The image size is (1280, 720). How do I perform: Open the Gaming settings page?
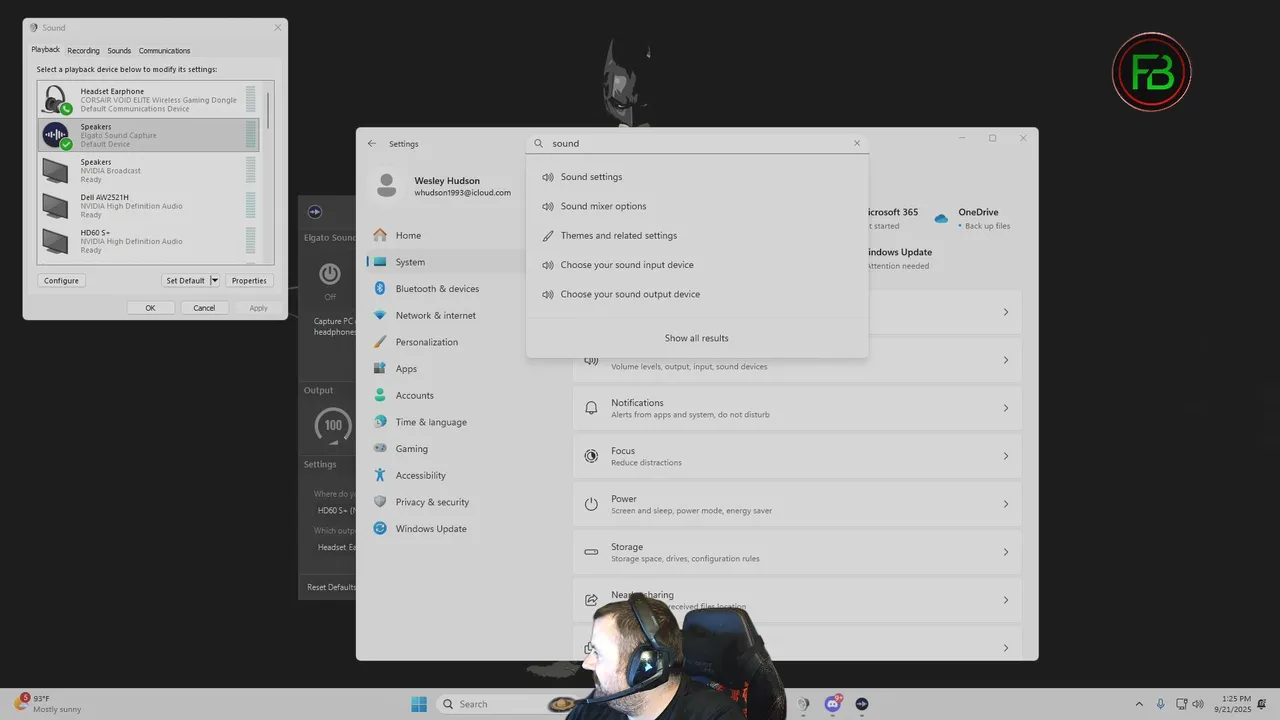(444, 449)
